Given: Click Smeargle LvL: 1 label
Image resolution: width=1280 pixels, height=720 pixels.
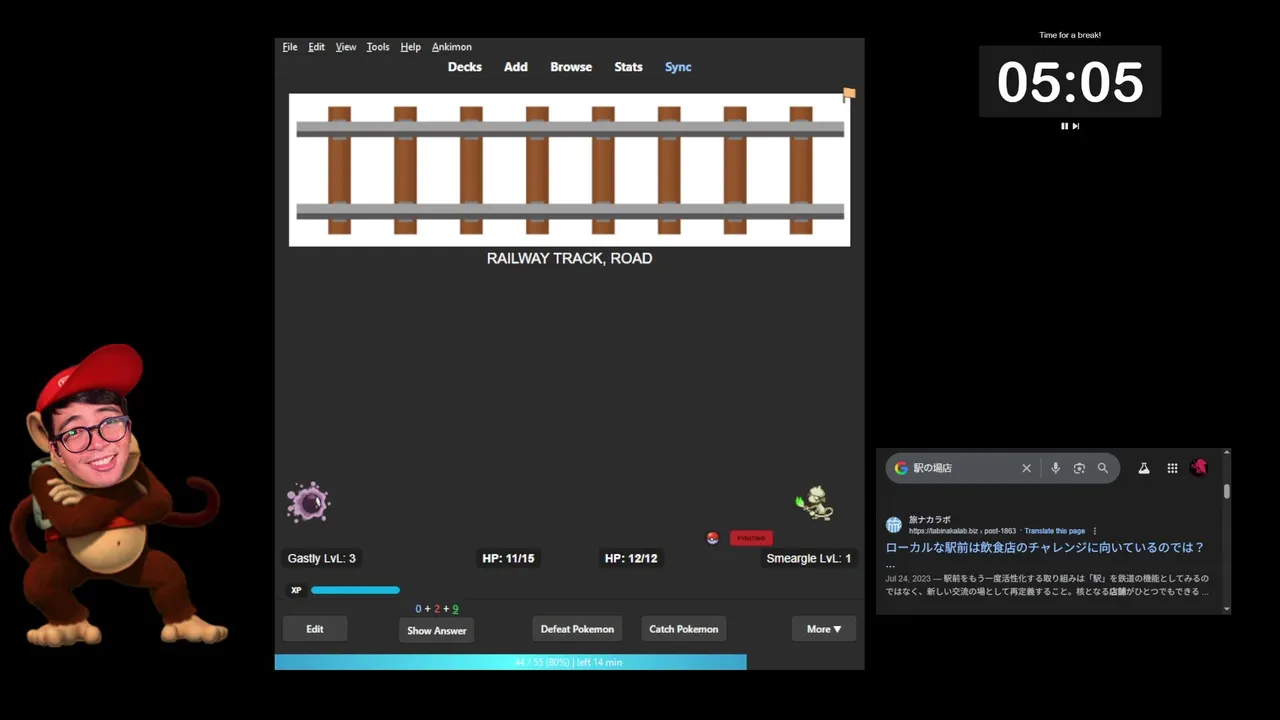Looking at the screenshot, I should 808,558.
